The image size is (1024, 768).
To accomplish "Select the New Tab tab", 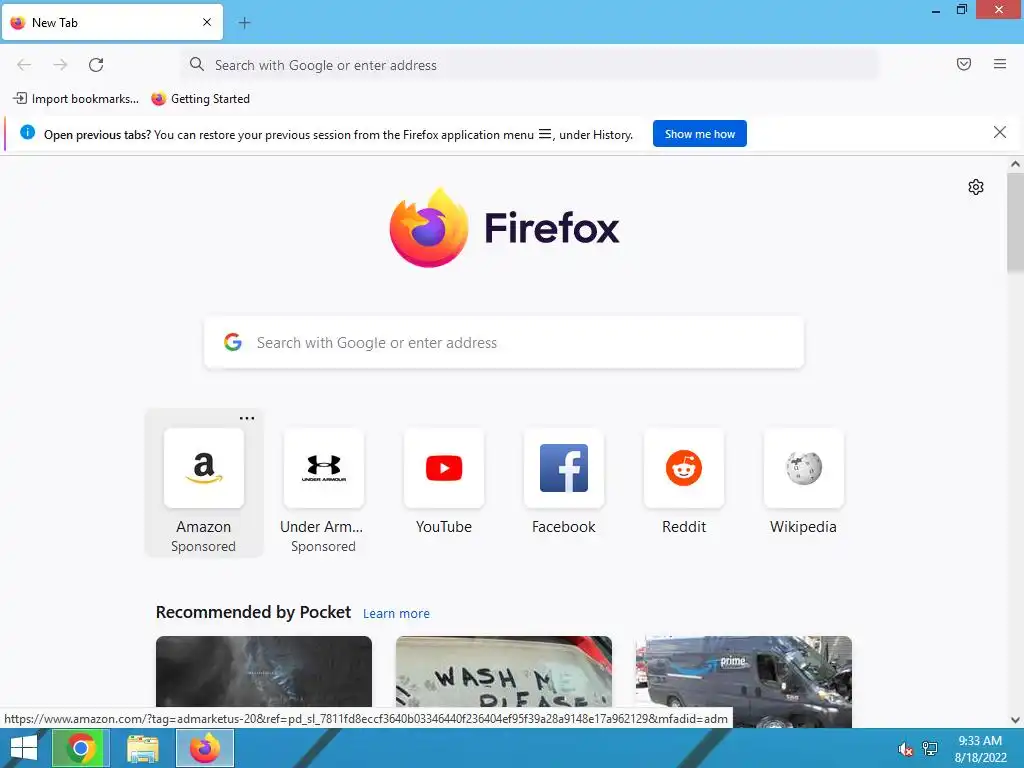I will [112, 22].
